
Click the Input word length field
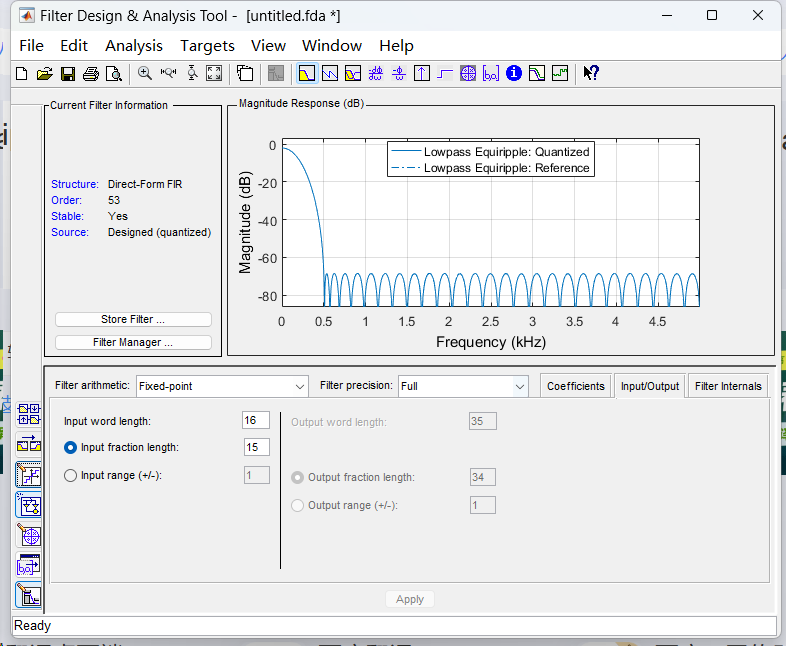[x=256, y=421]
